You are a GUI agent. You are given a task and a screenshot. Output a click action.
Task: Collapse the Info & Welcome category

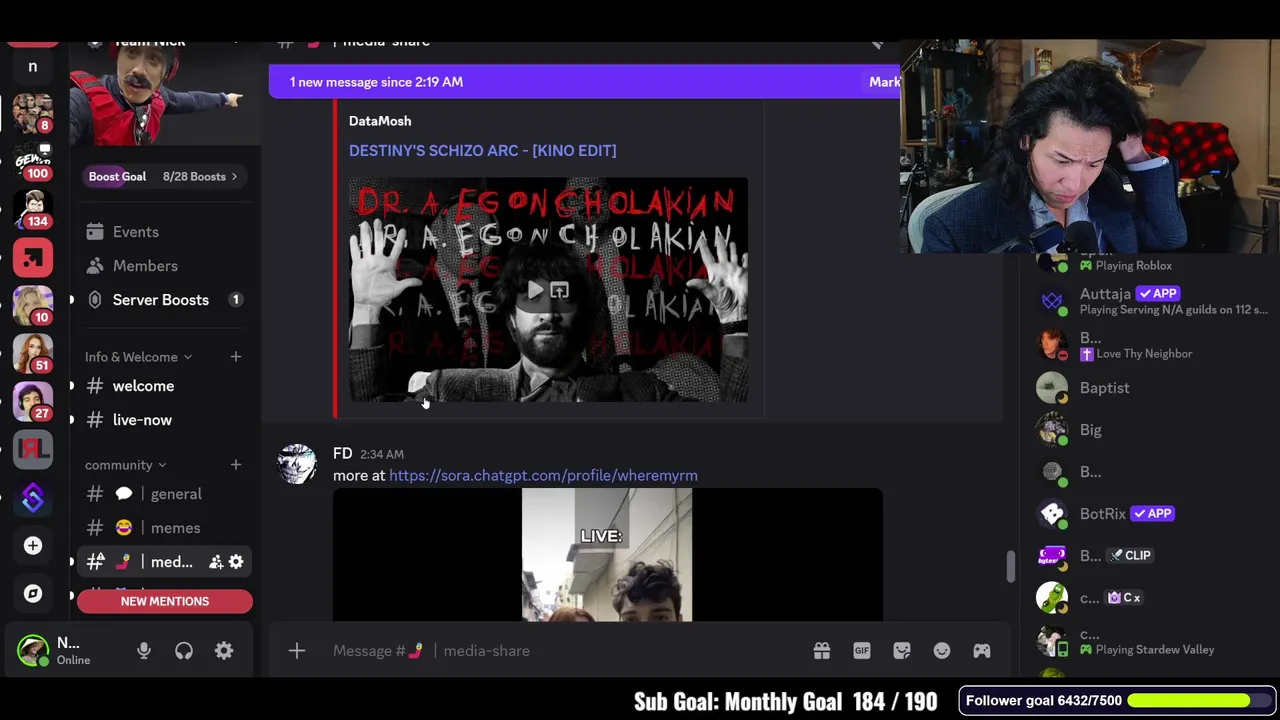click(x=138, y=357)
